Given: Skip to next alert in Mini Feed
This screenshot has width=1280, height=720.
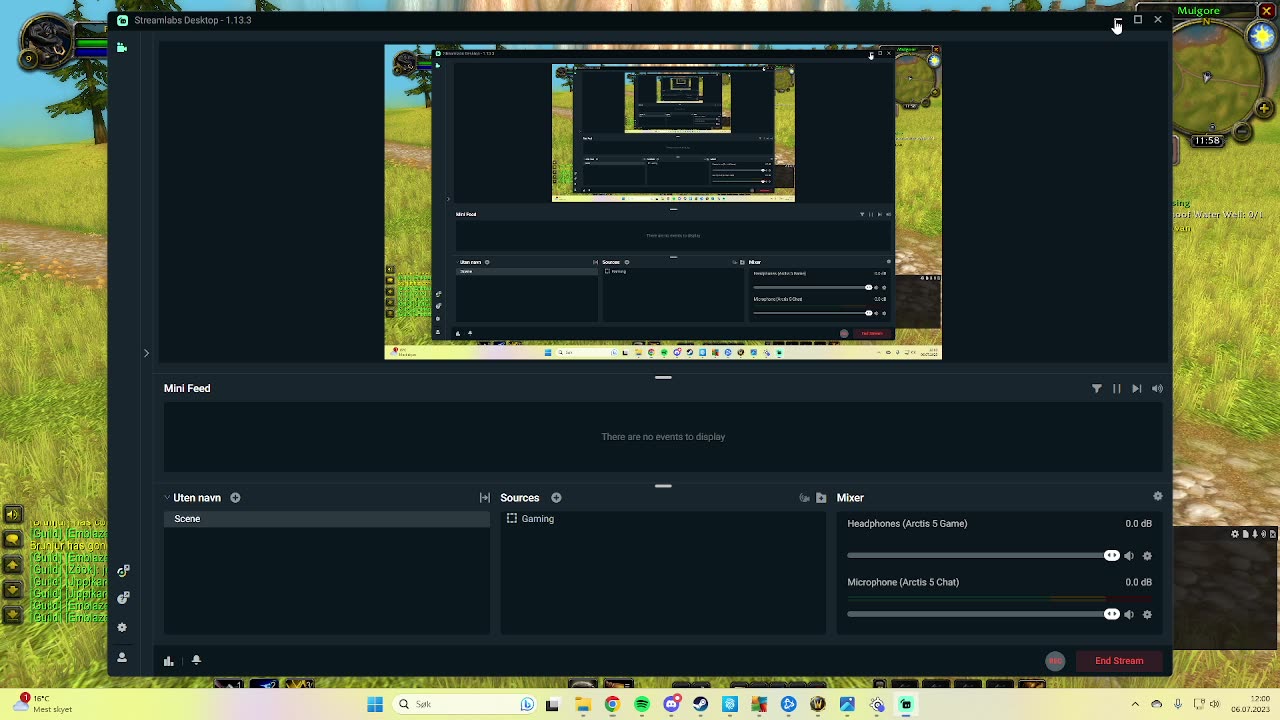Looking at the screenshot, I should (1137, 388).
